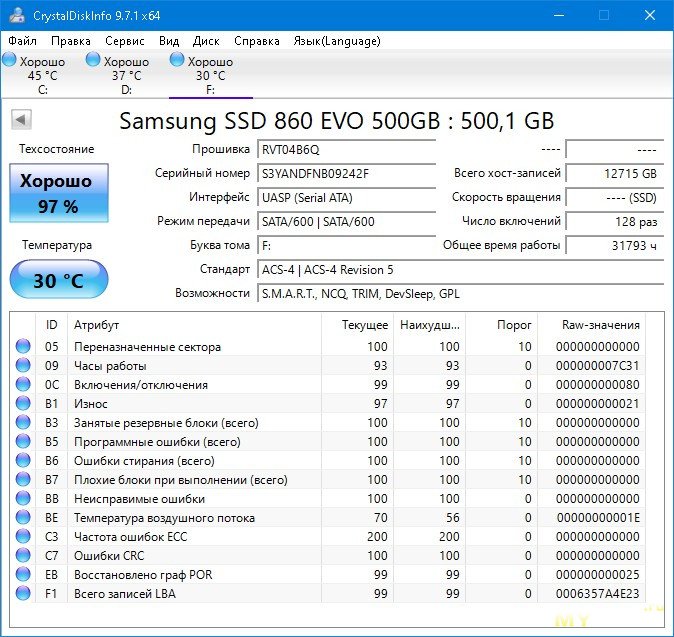Click the Серийный номер value field

pyautogui.click(x=346, y=173)
